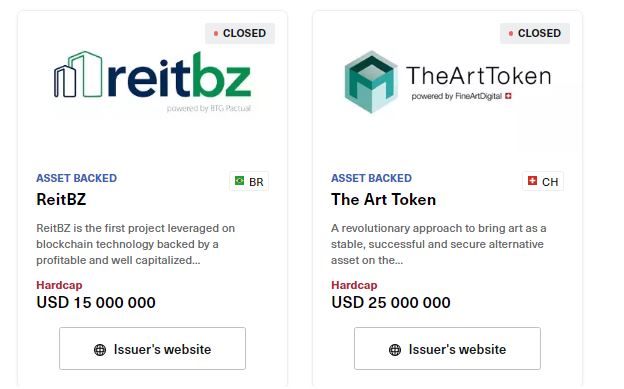The width and height of the screenshot is (624, 389).
Task: Open ReitBZ Issuer's website
Action: point(152,348)
